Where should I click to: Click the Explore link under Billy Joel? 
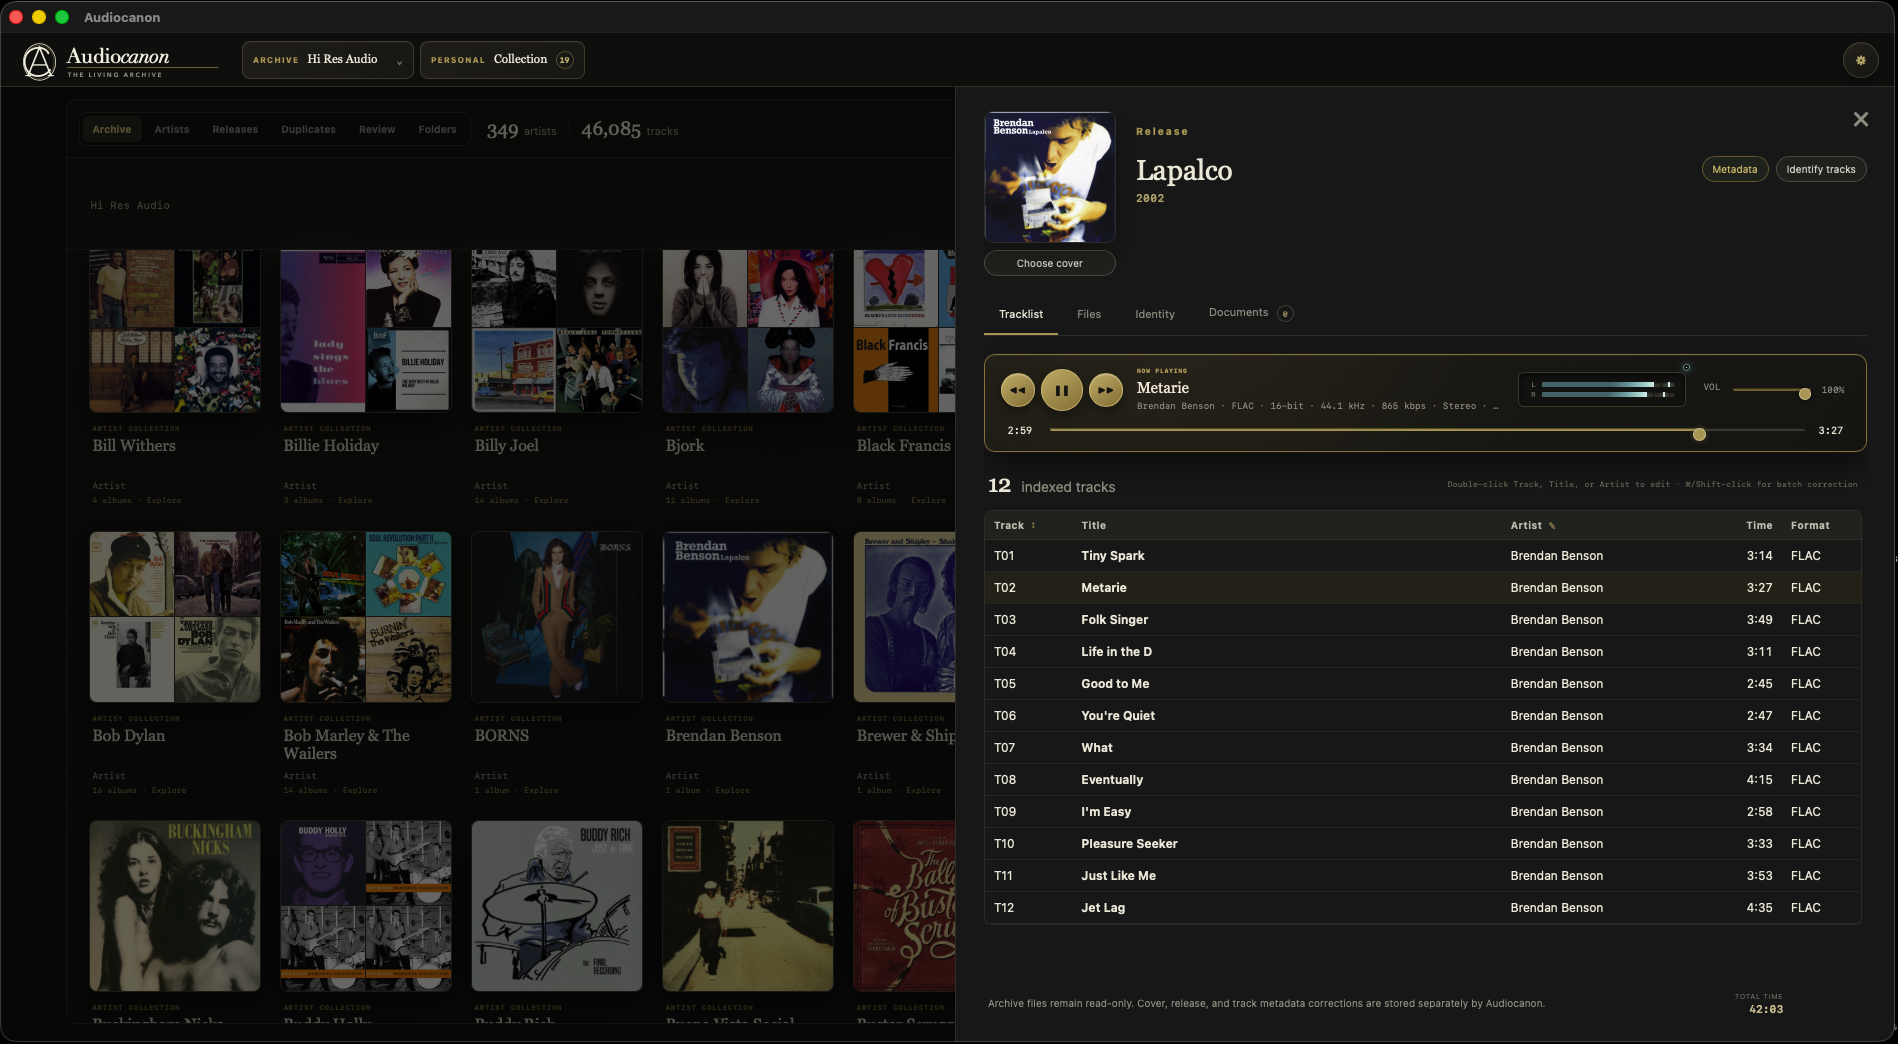551,500
